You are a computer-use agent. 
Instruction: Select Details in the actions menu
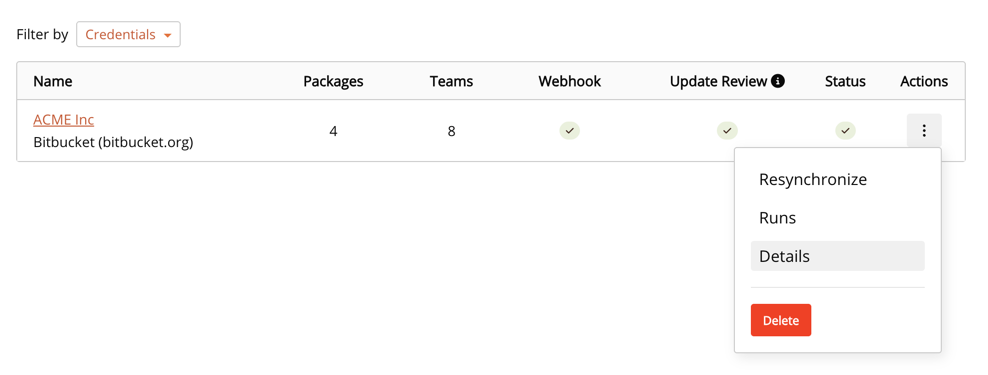[837, 256]
